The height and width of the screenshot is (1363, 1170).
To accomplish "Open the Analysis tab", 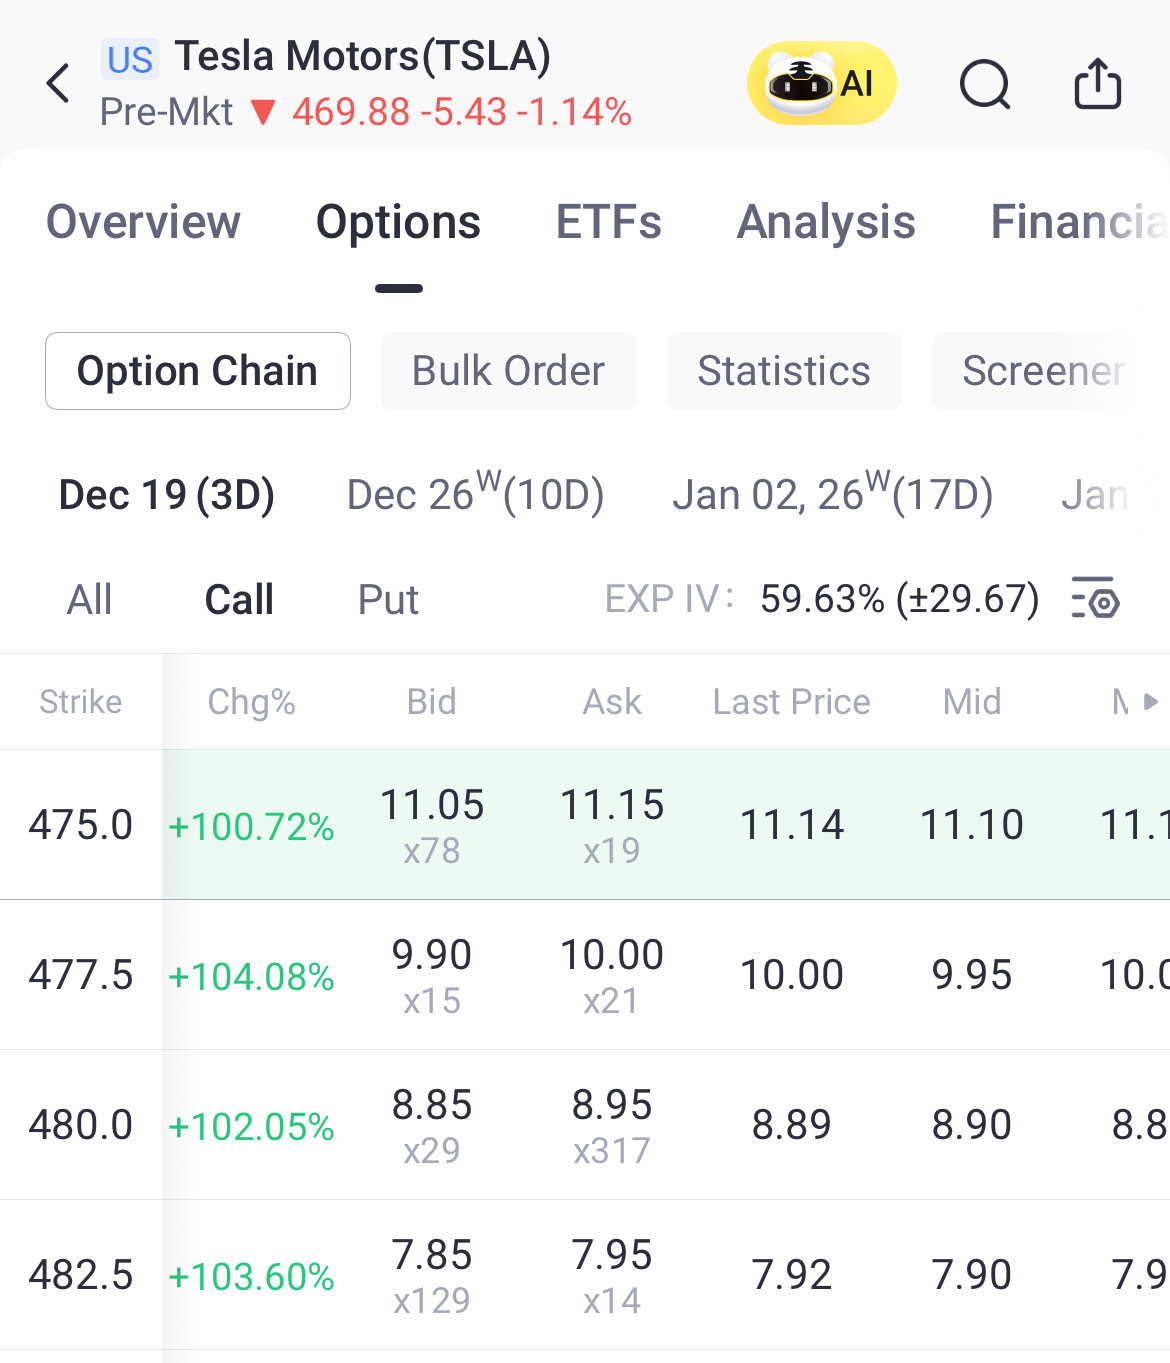I will coord(826,222).
